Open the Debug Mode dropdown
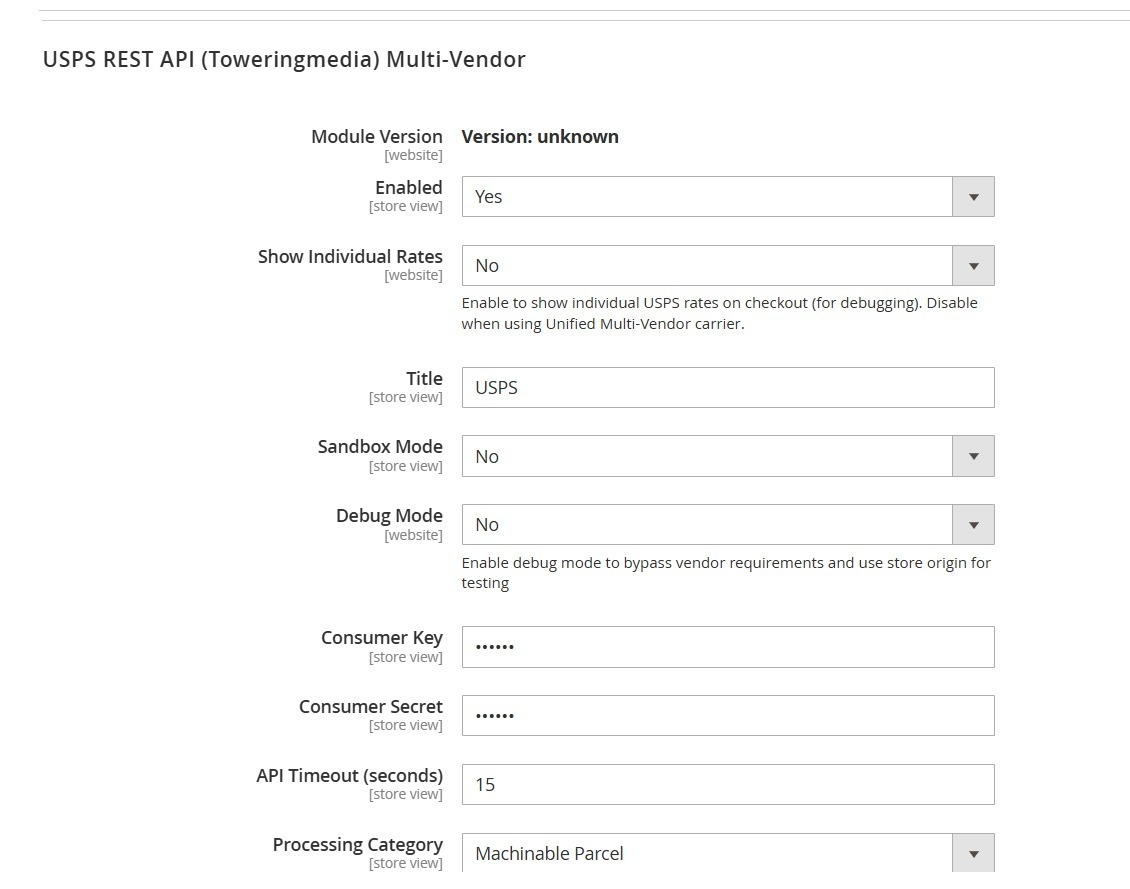Viewport: 1130px width, 889px height. pos(728,524)
